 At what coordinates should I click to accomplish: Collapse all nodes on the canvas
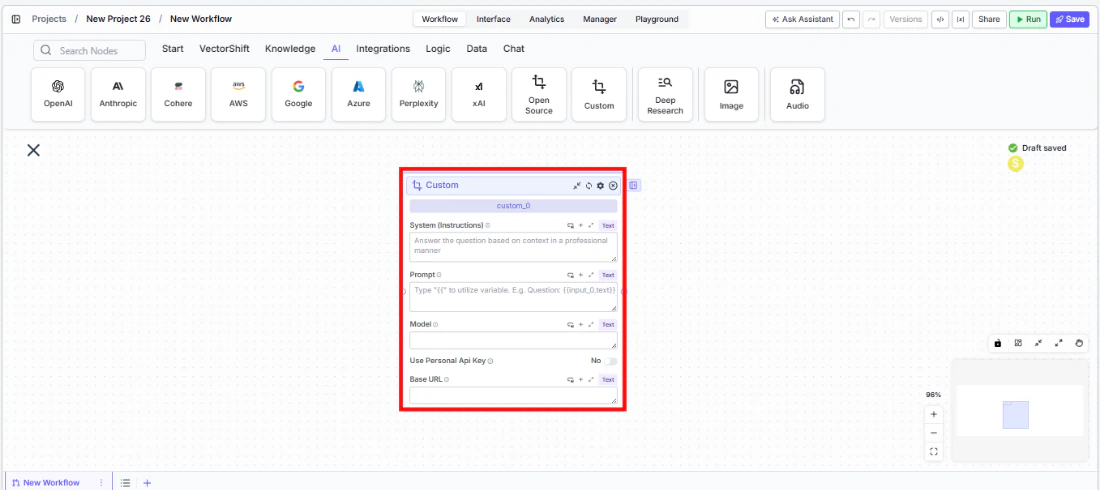[x=1038, y=343]
